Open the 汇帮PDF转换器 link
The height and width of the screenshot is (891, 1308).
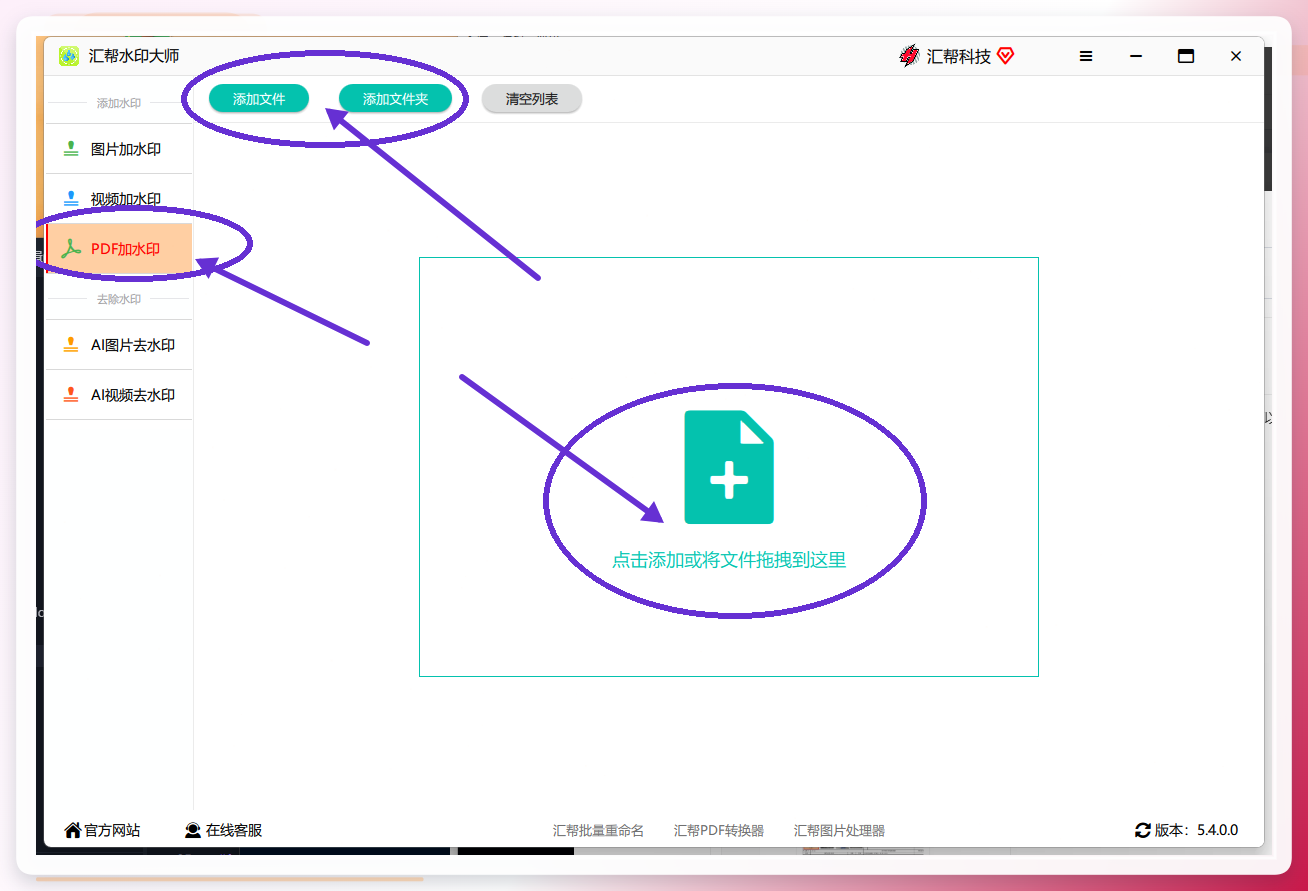click(719, 830)
